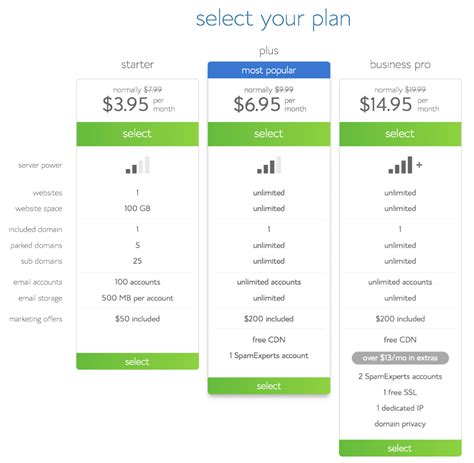Click the business pro server power bars icon
The height and width of the screenshot is (463, 474).
click(x=405, y=165)
